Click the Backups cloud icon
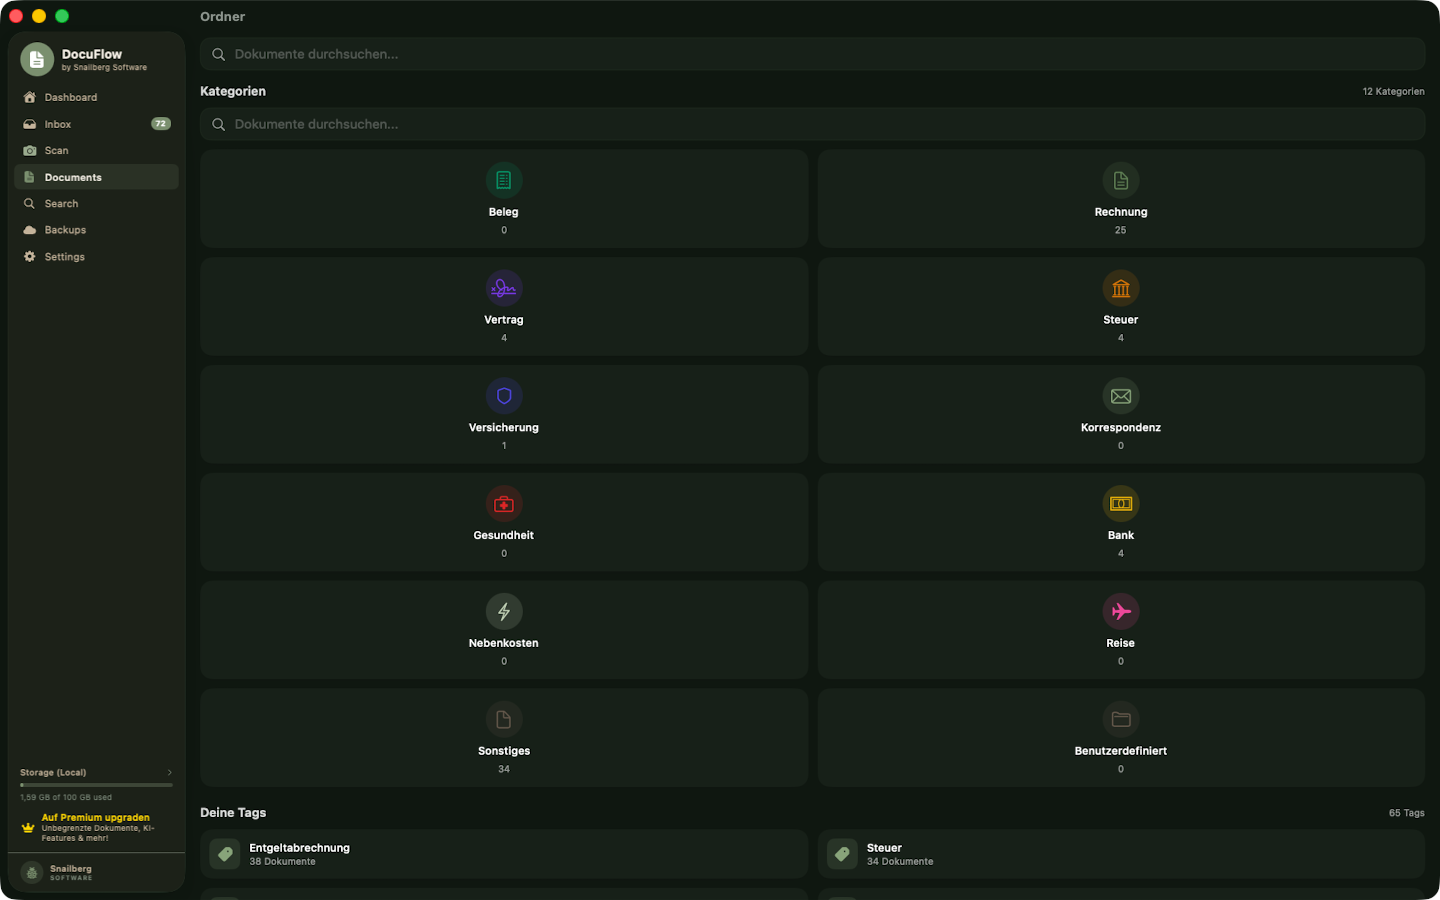Screen dimensions: 1440x900 pyautogui.click(x=30, y=230)
